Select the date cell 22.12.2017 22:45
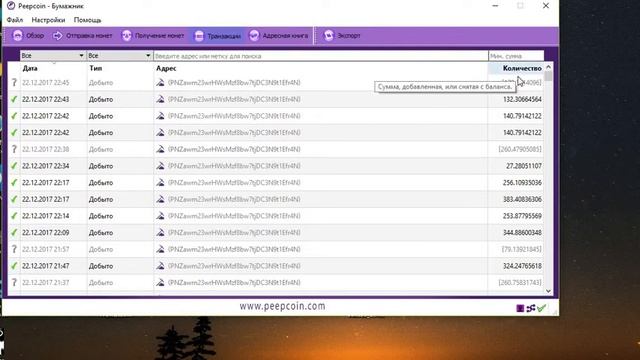 click(46, 83)
